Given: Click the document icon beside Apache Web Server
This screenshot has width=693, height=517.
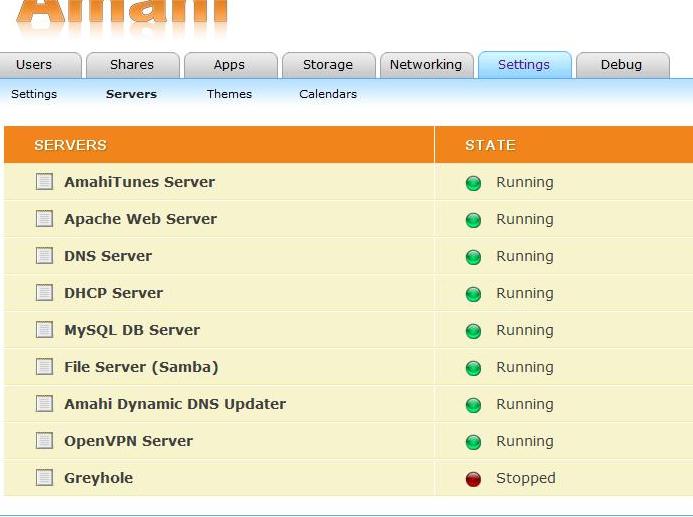Looking at the screenshot, I should (44, 219).
